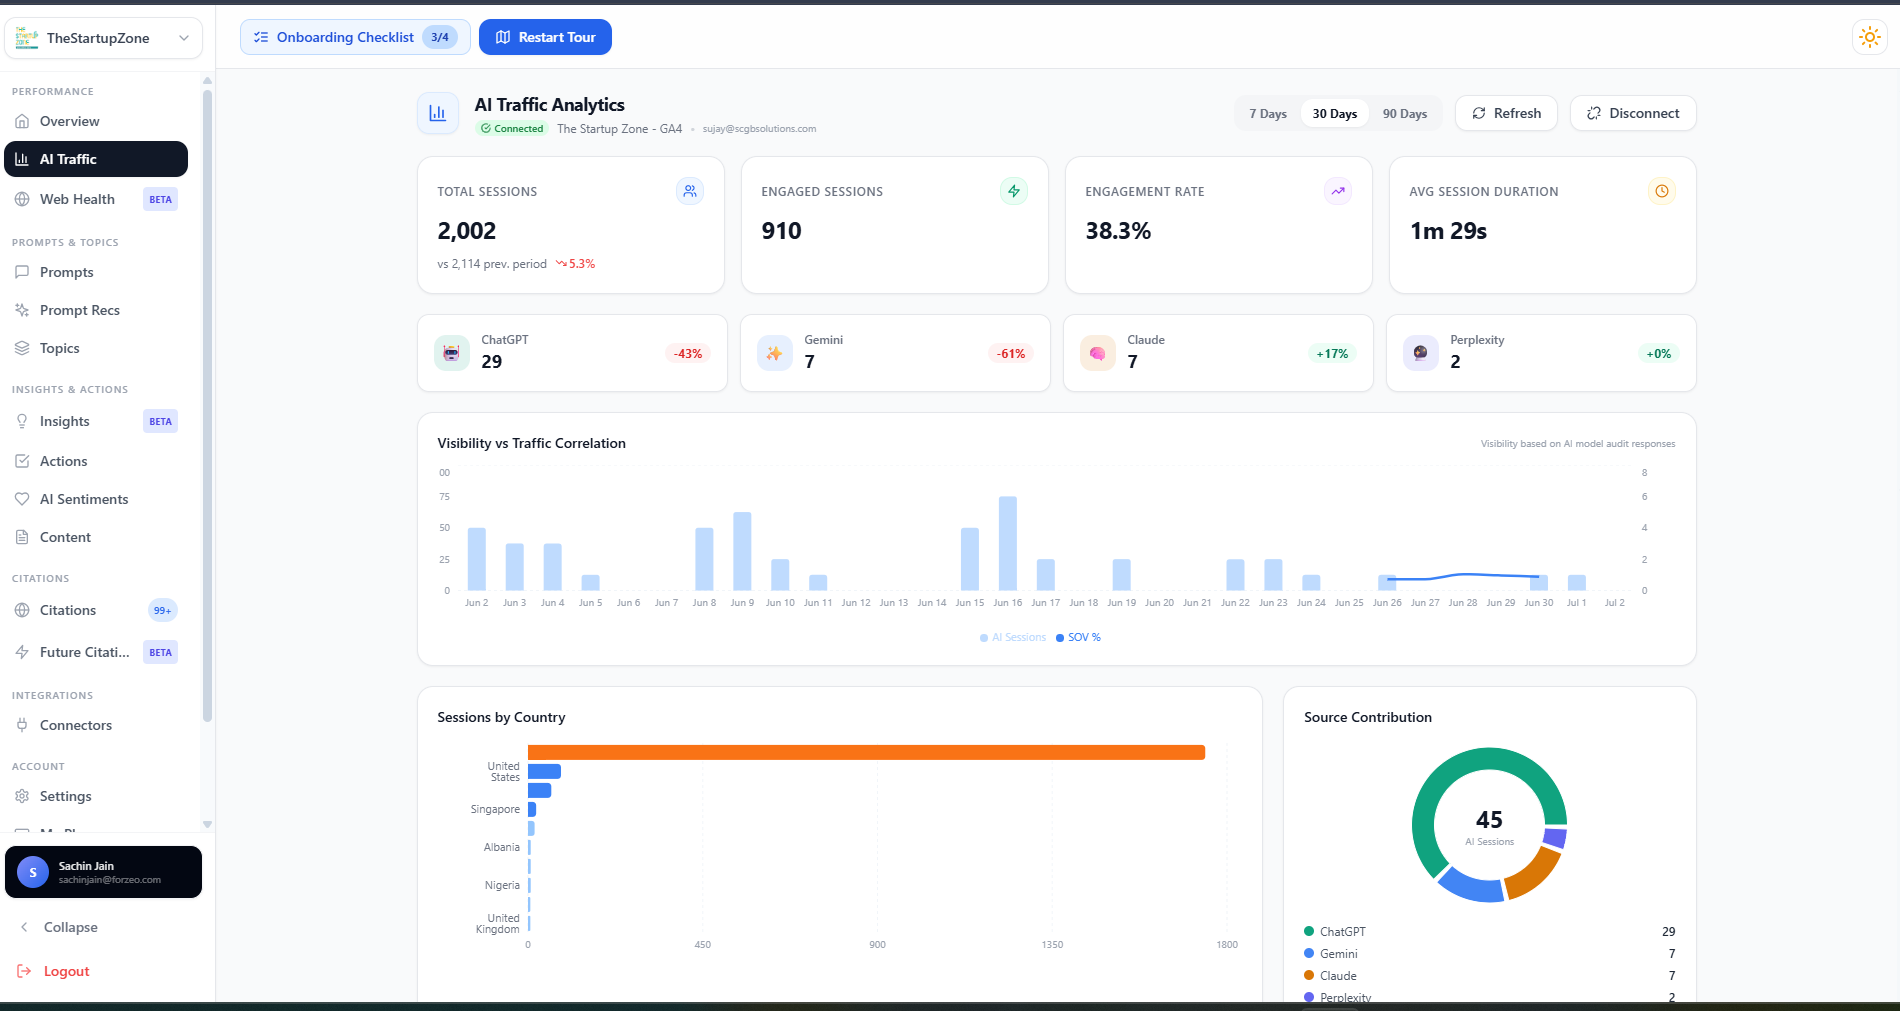1900x1011 pixels.
Task: Click the Connectors plug icon
Action: coord(22,725)
